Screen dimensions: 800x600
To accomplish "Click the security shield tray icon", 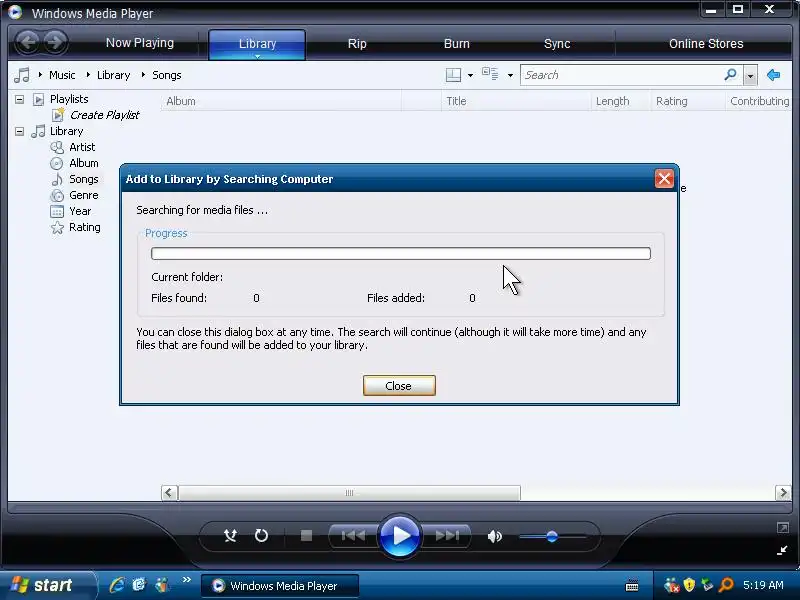I will 689,585.
